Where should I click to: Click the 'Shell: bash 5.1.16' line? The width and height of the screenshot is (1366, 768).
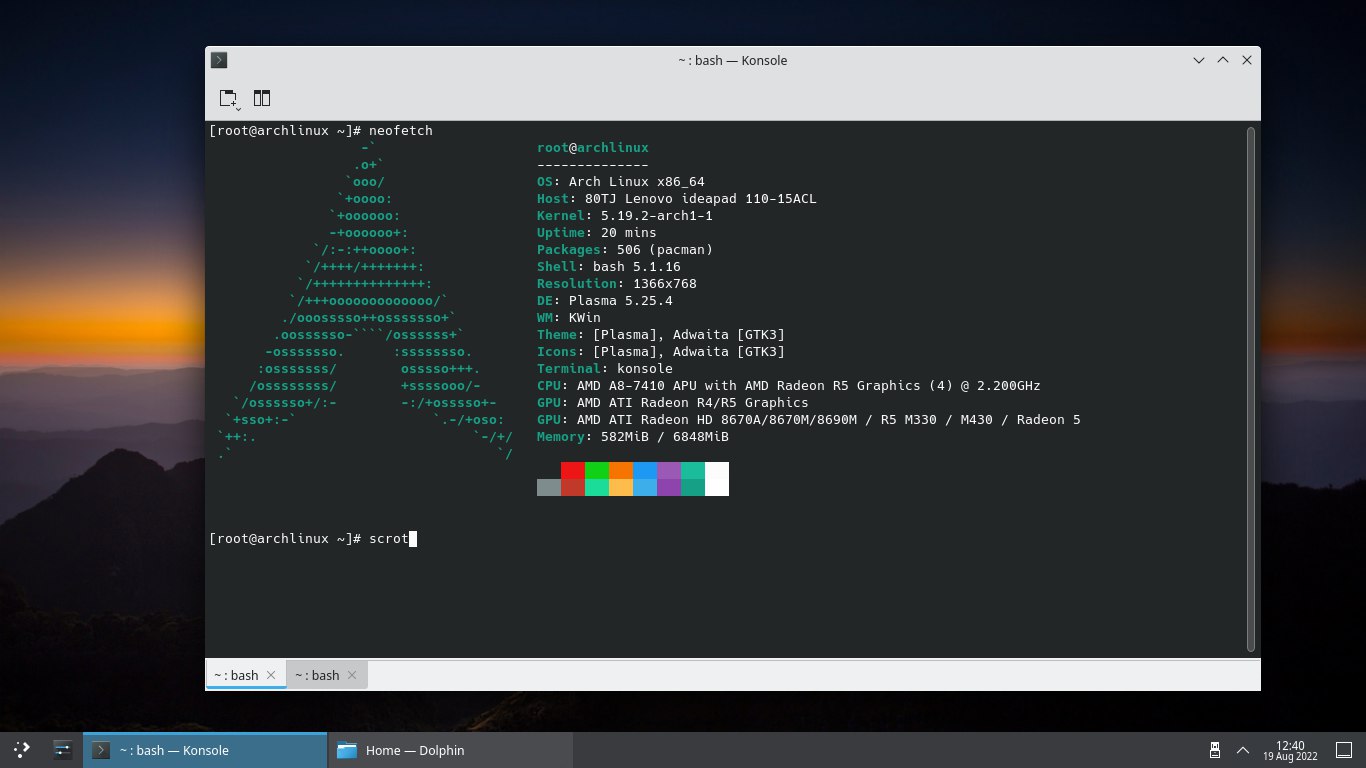(609, 267)
